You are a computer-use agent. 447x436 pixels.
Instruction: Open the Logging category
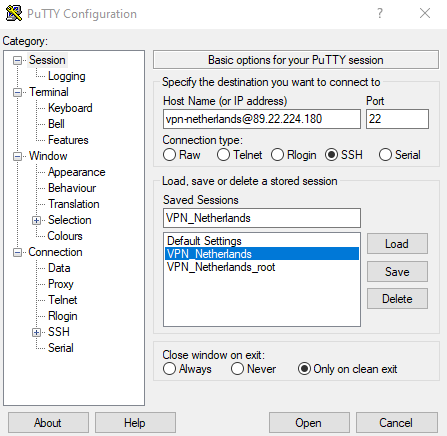tap(67, 76)
